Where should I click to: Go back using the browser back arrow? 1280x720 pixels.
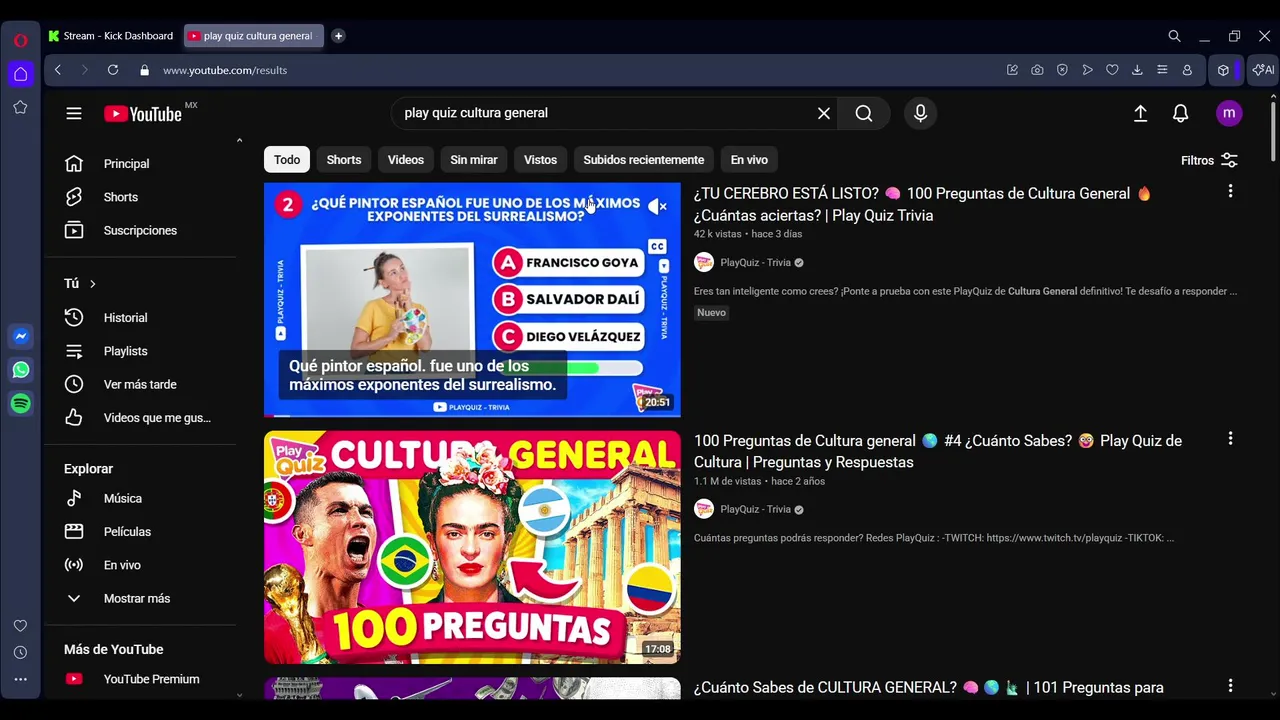[x=58, y=70]
